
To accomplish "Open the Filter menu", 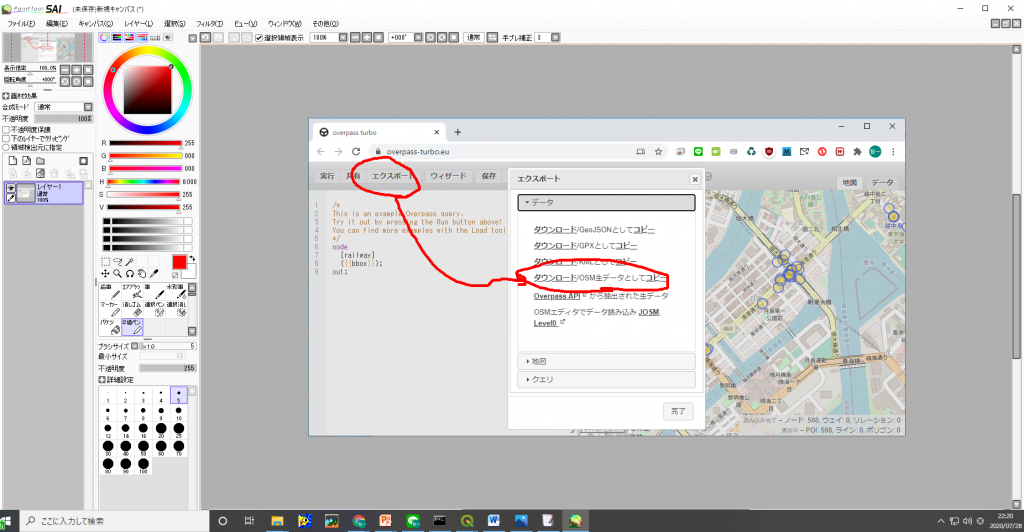I will pyautogui.click(x=209, y=22).
